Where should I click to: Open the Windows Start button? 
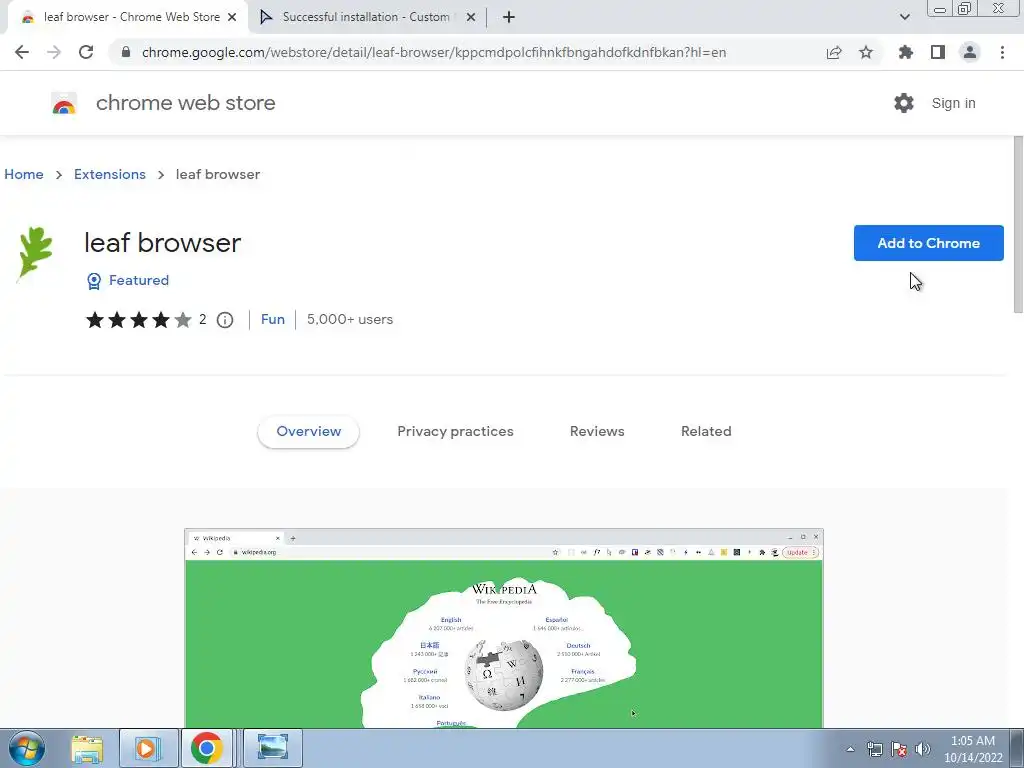click(26, 748)
